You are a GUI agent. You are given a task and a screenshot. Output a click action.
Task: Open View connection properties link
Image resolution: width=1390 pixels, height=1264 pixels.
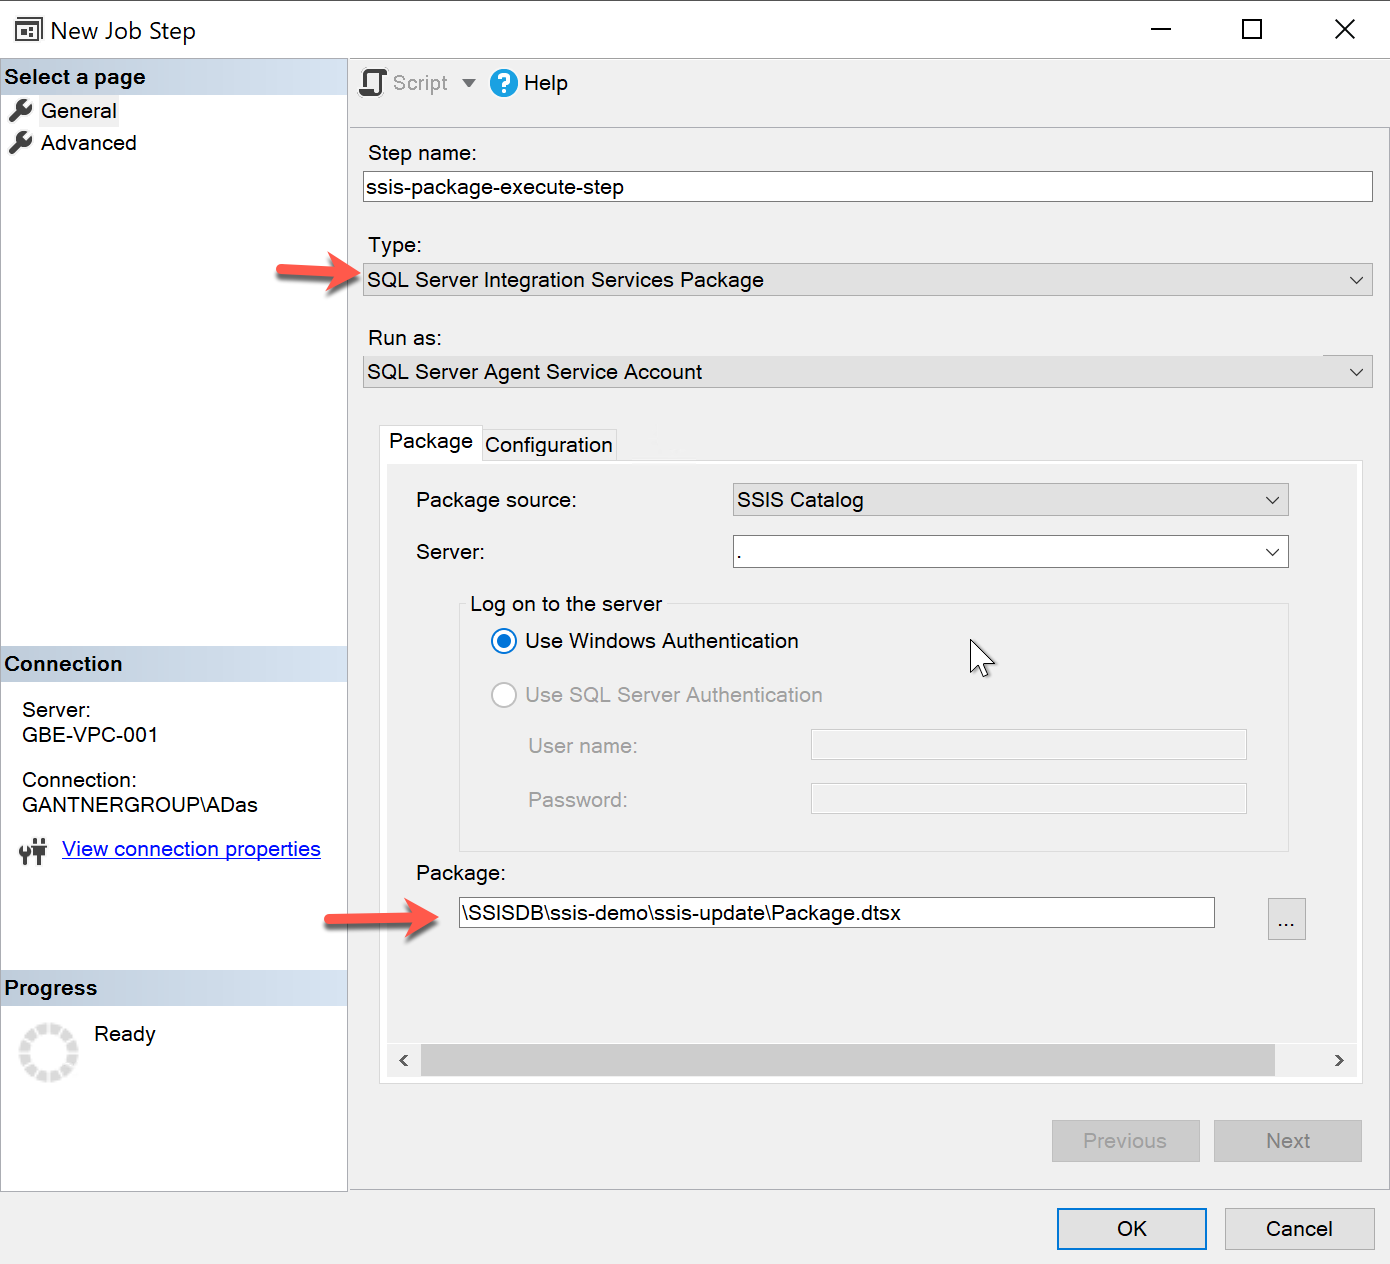pos(191,849)
